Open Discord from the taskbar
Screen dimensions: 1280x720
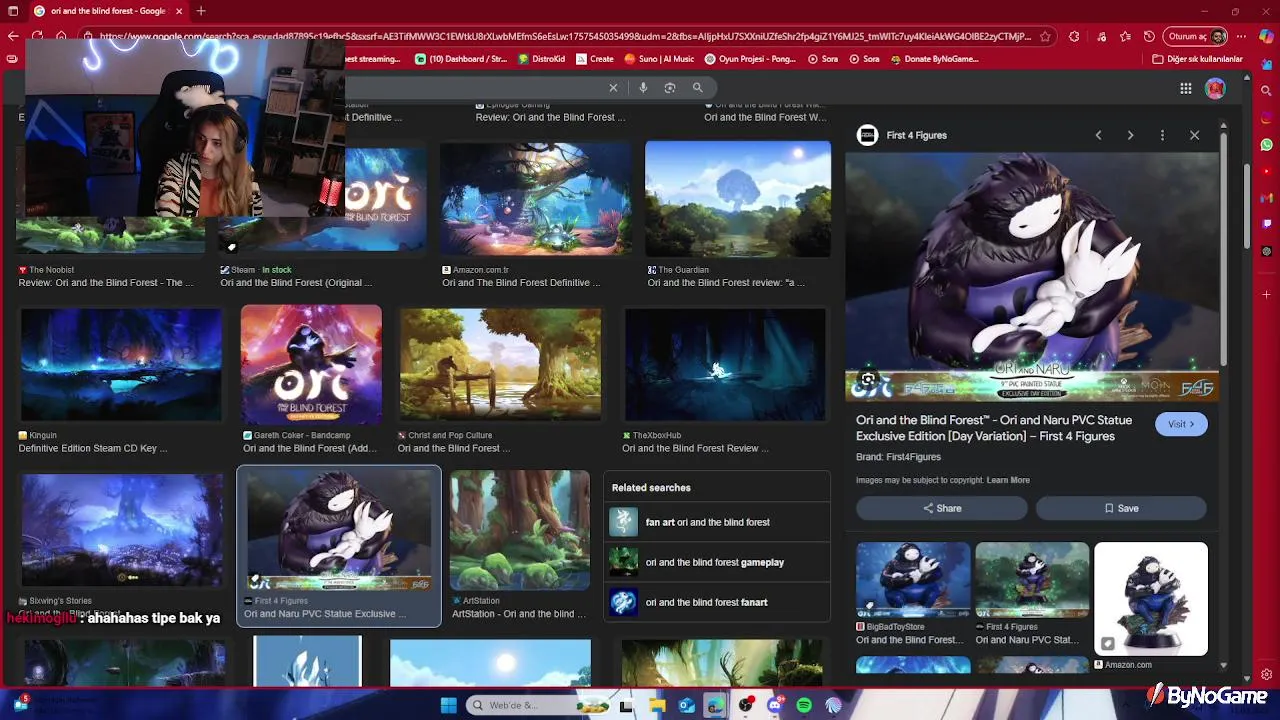point(775,706)
